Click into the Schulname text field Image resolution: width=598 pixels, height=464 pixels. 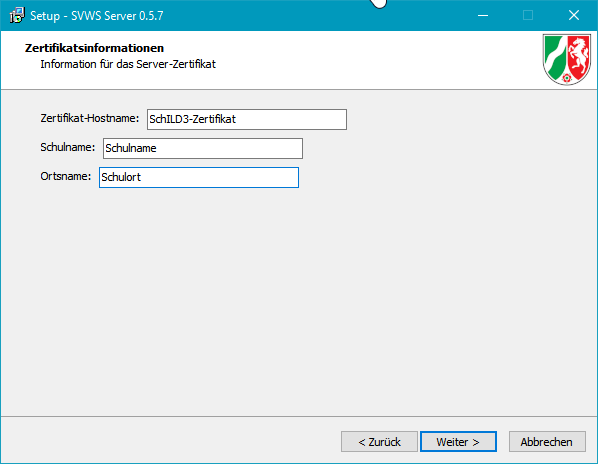tap(203, 148)
